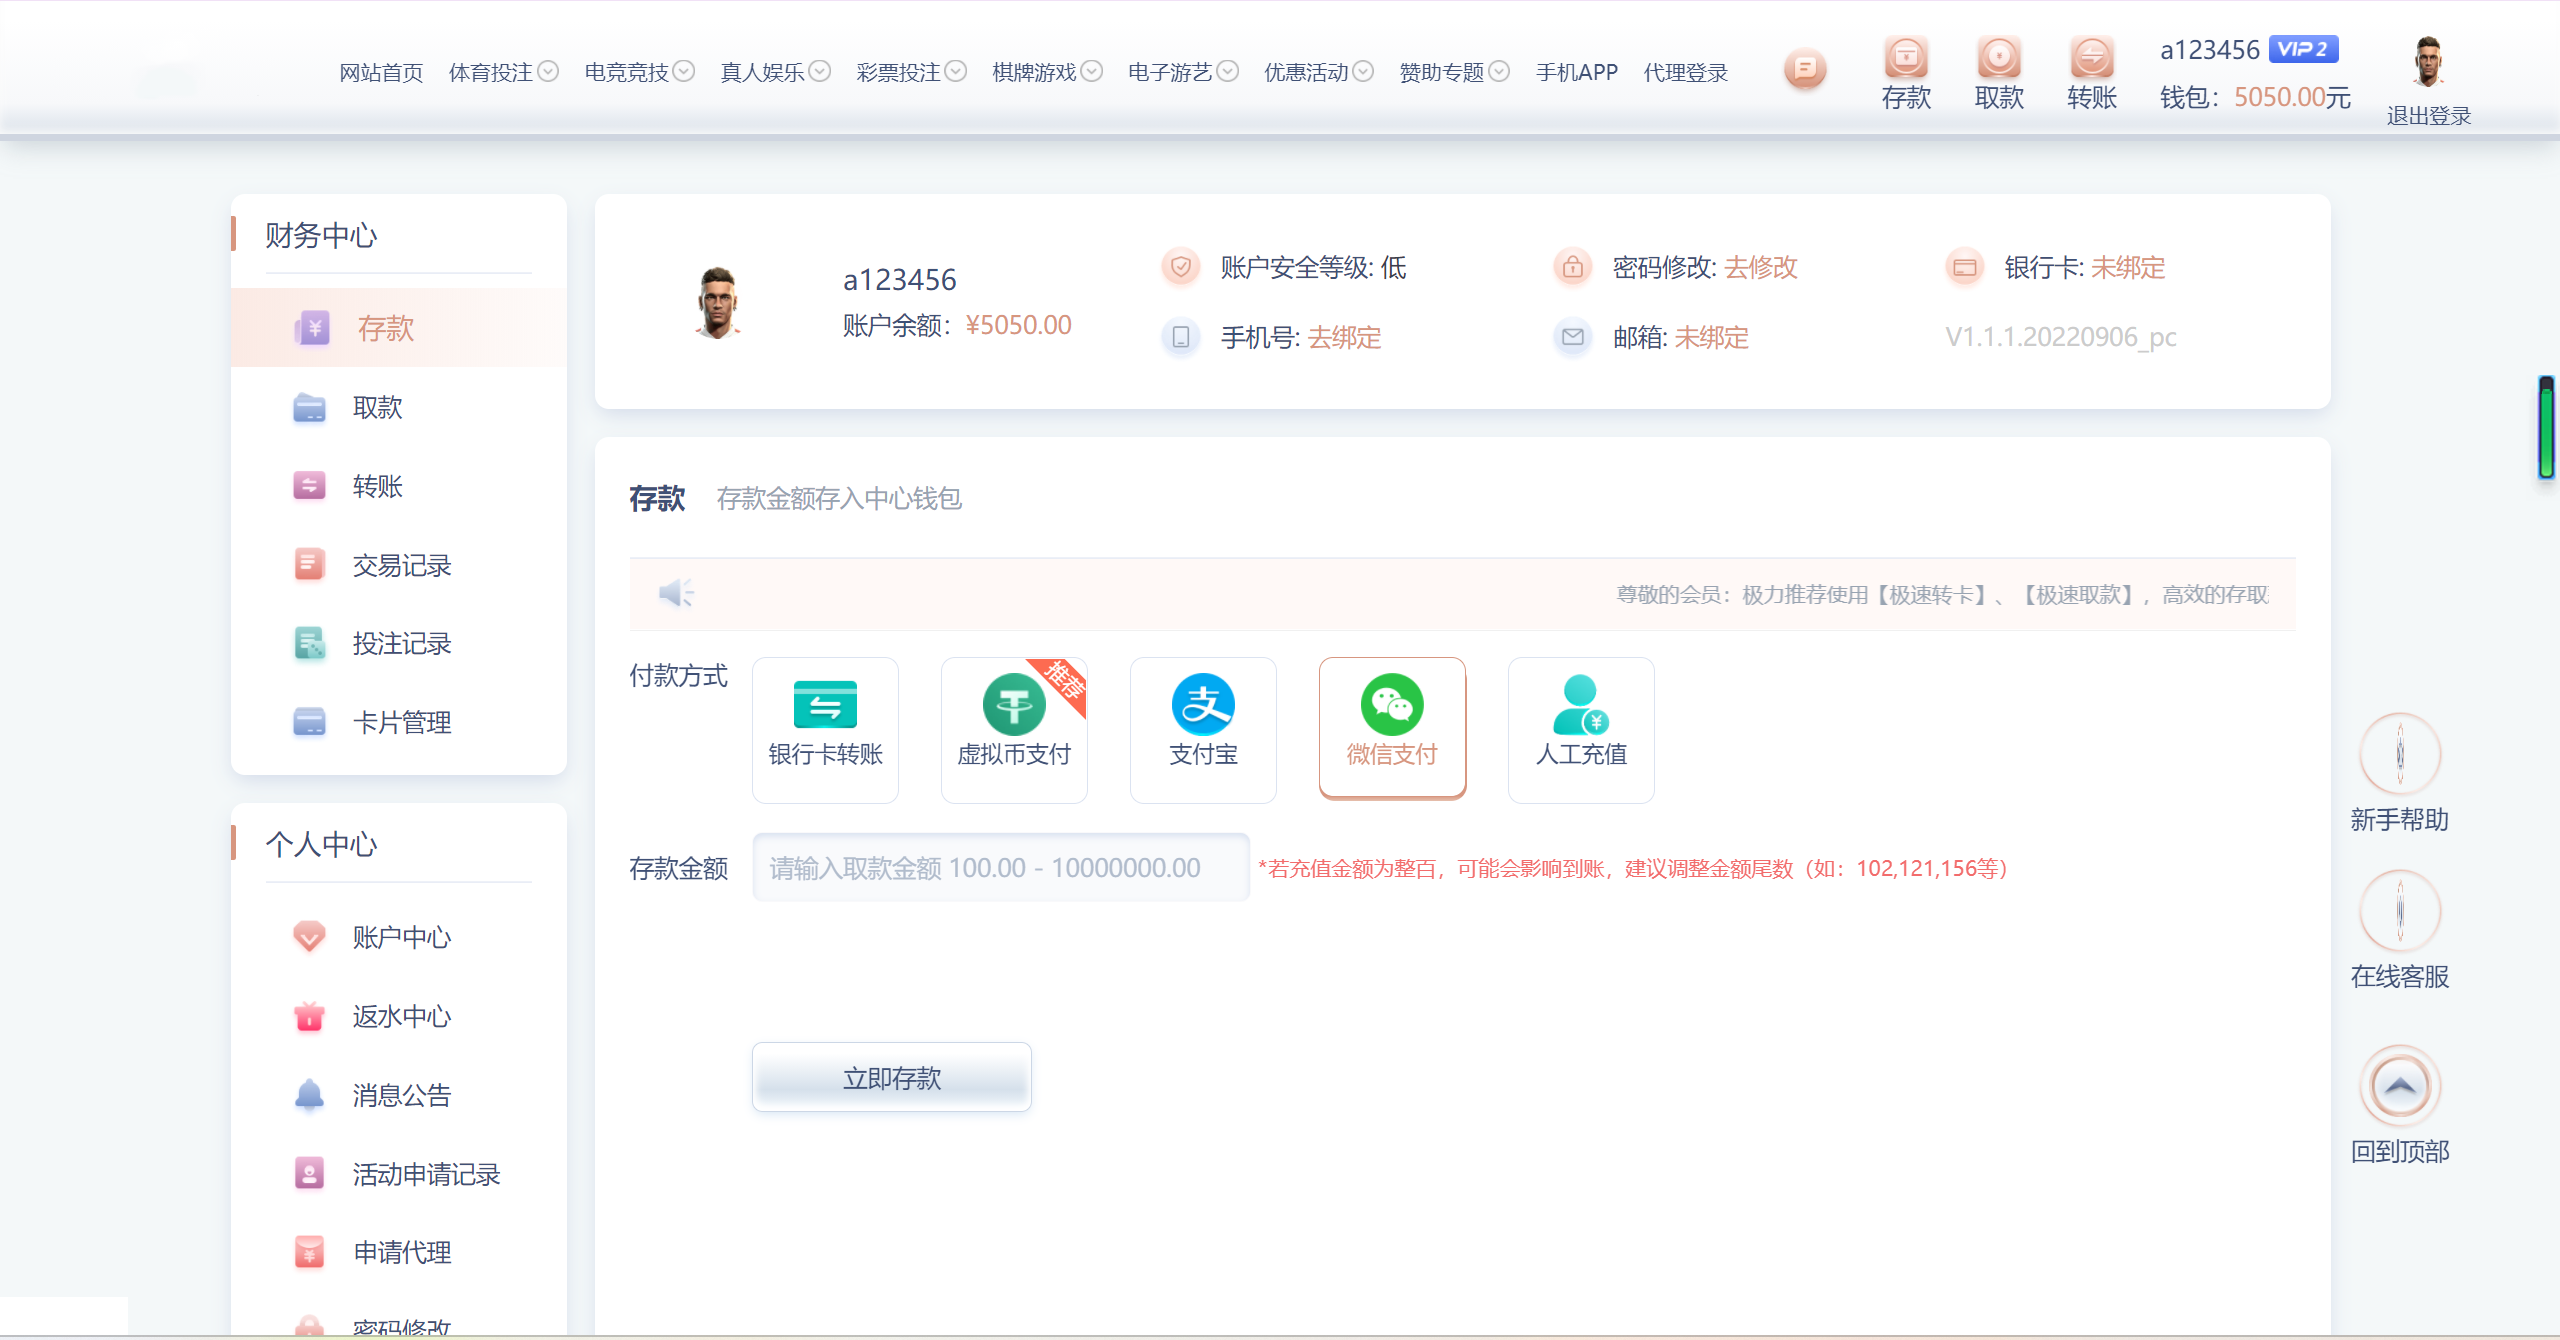Click the 去绑定 phone number link
This screenshot has width=2560, height=1340.
pyautogui.click(x=1345, y=338)
